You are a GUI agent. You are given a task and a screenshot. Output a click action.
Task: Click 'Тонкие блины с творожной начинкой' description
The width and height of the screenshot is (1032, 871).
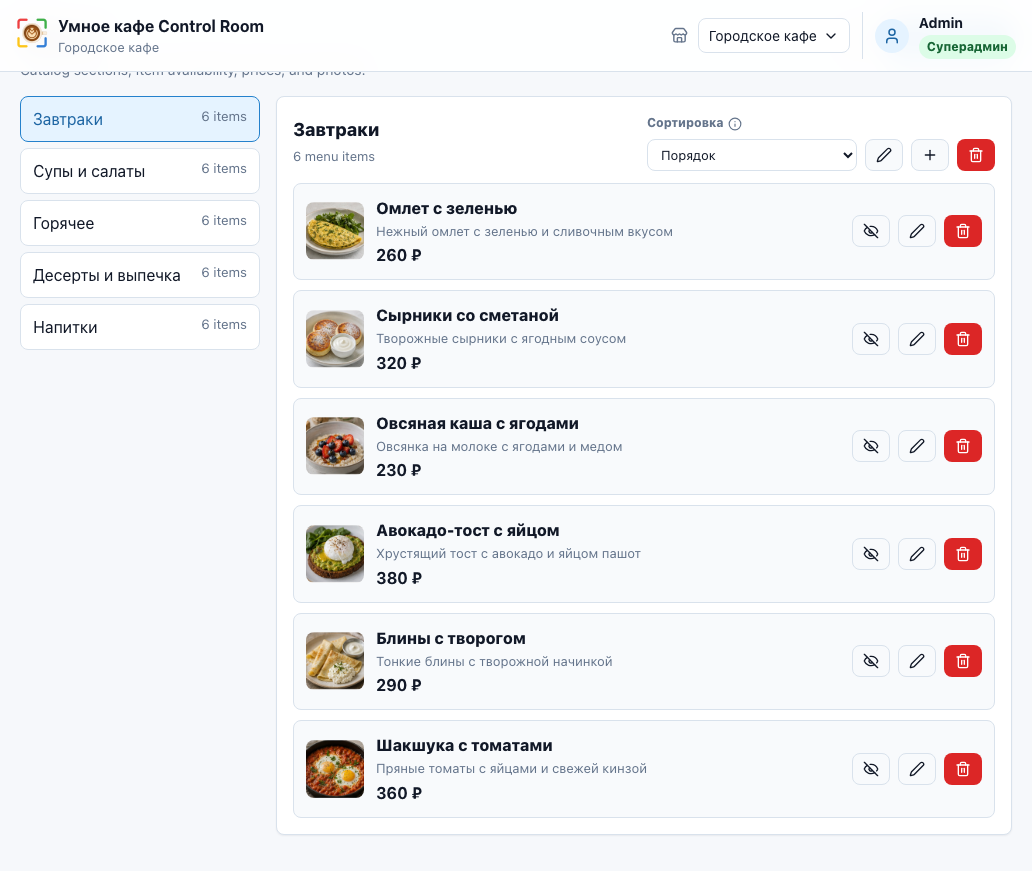click(x=494, y=662)
